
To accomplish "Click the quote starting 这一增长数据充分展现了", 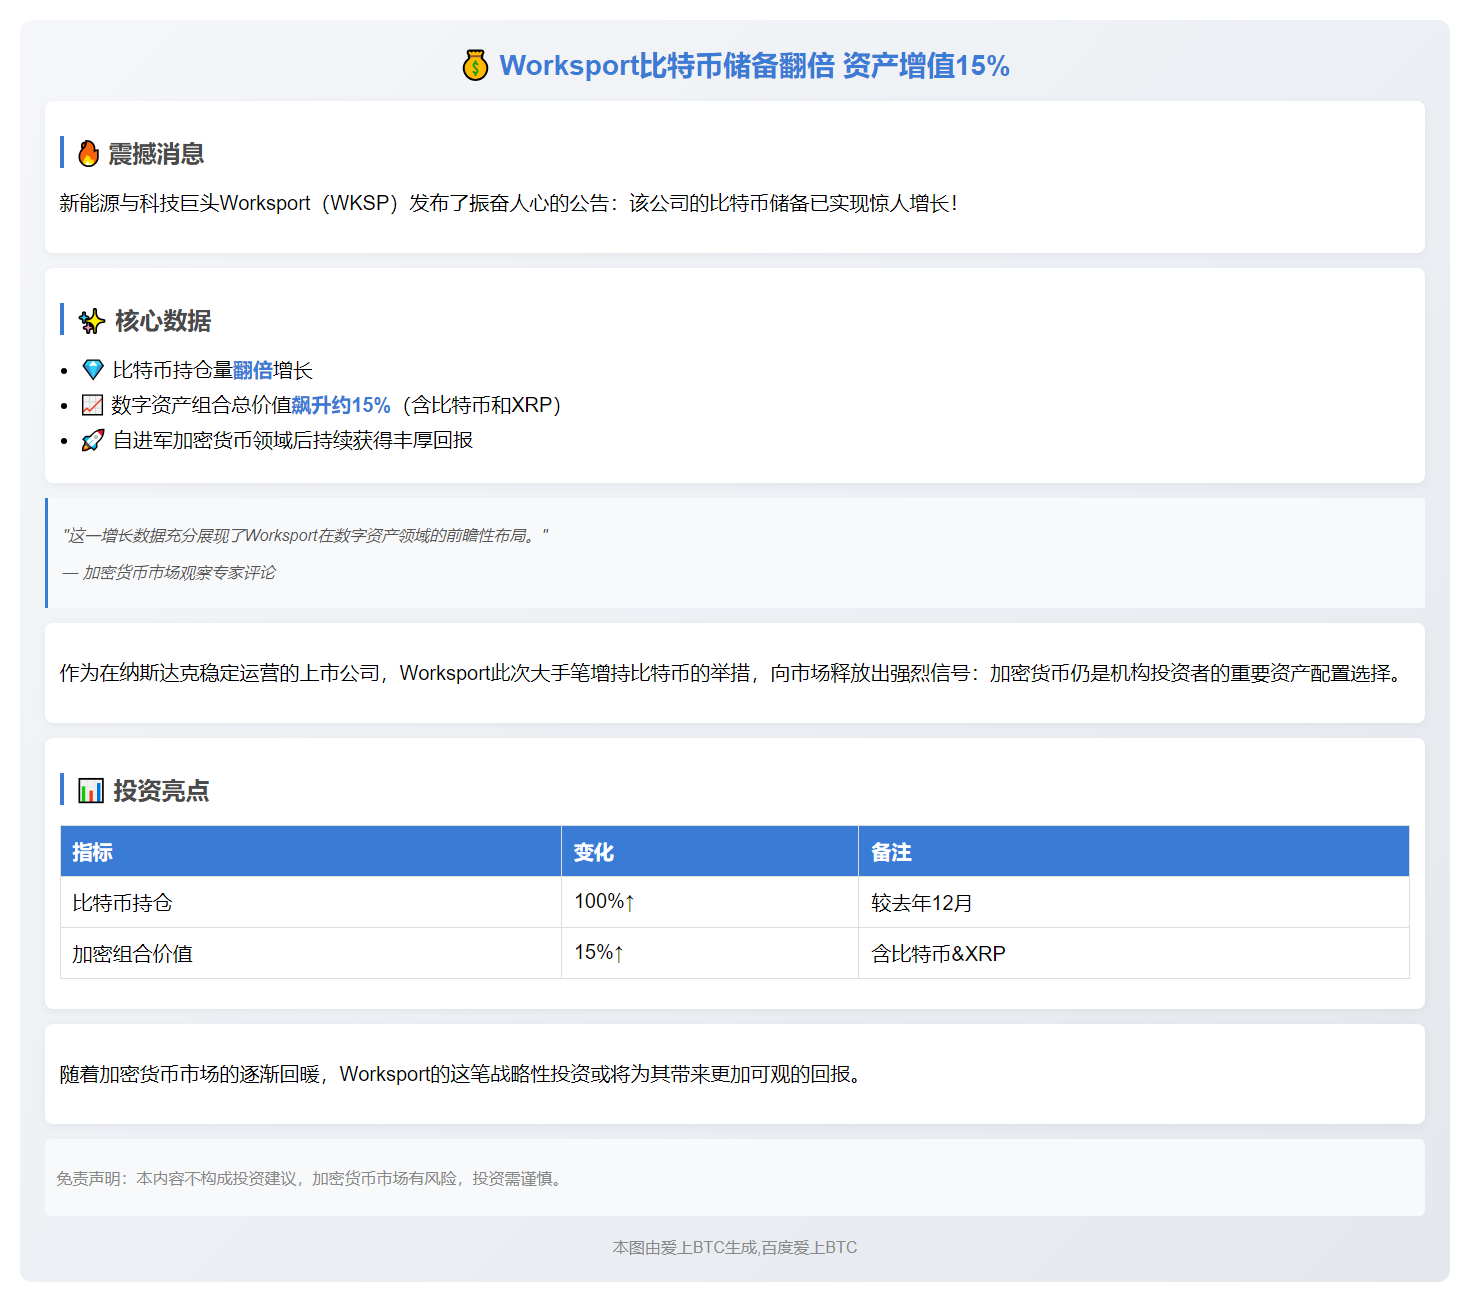I will (x=305, y=536).
